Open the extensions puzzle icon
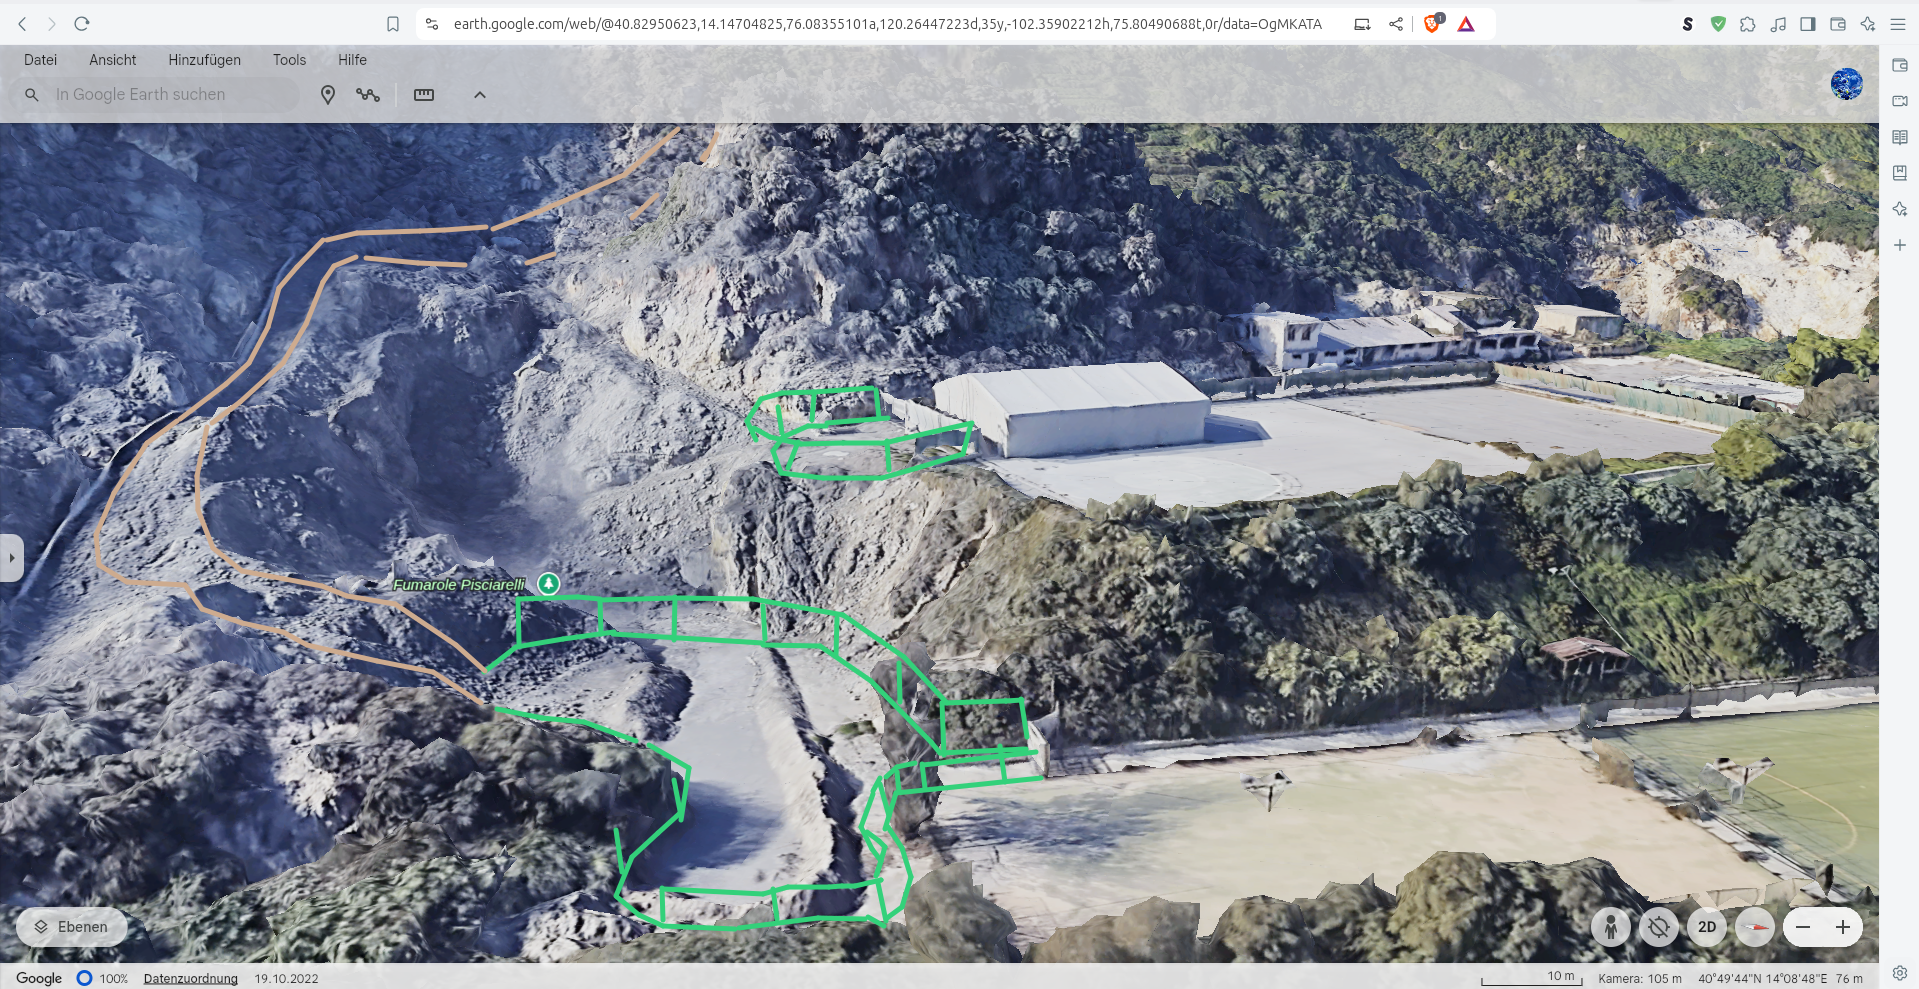The width and height of the screenshot is (1919, 989). (x=1748, y=24)
